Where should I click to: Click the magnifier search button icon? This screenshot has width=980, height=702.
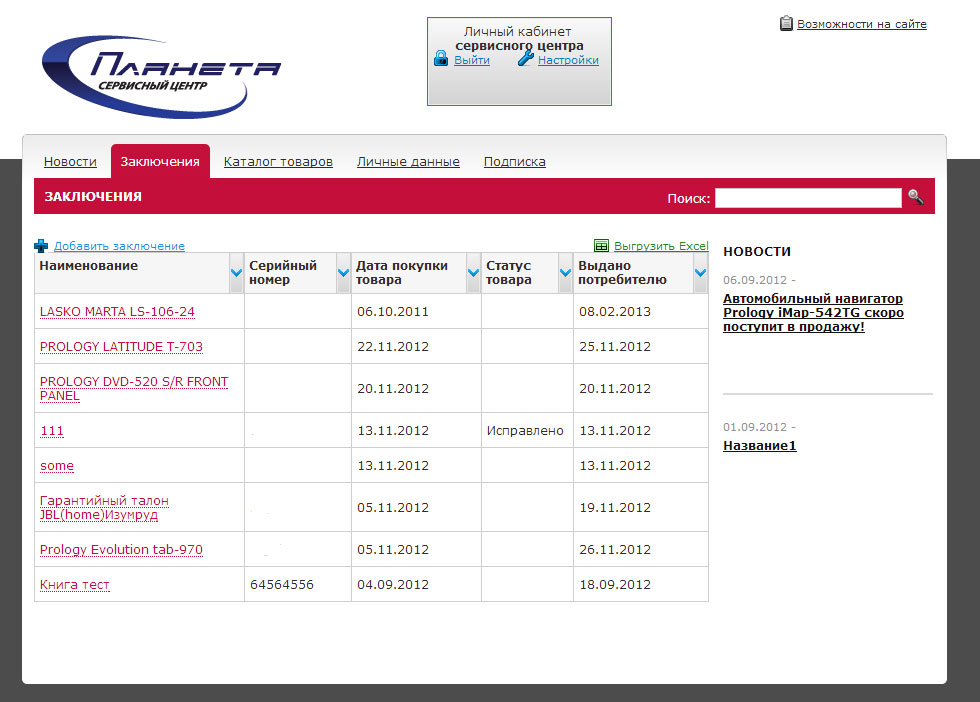[916, 197]
